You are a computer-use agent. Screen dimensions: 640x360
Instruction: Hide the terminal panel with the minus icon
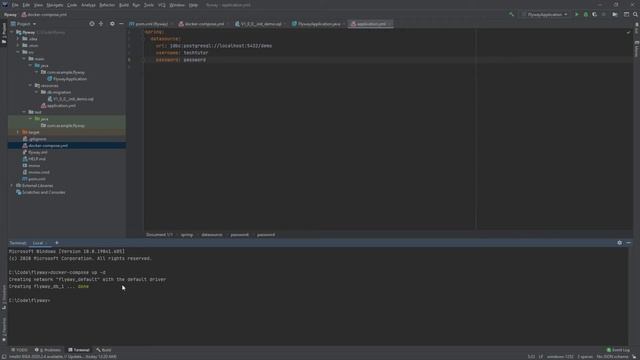(x=629, y=242)
